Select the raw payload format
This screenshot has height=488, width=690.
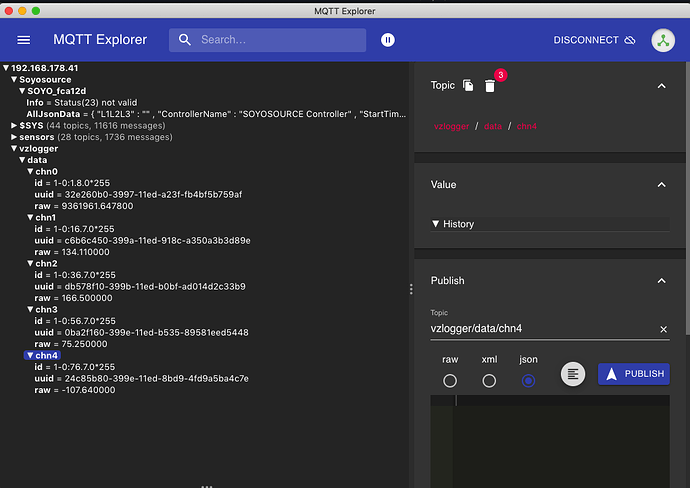[450, 381]
